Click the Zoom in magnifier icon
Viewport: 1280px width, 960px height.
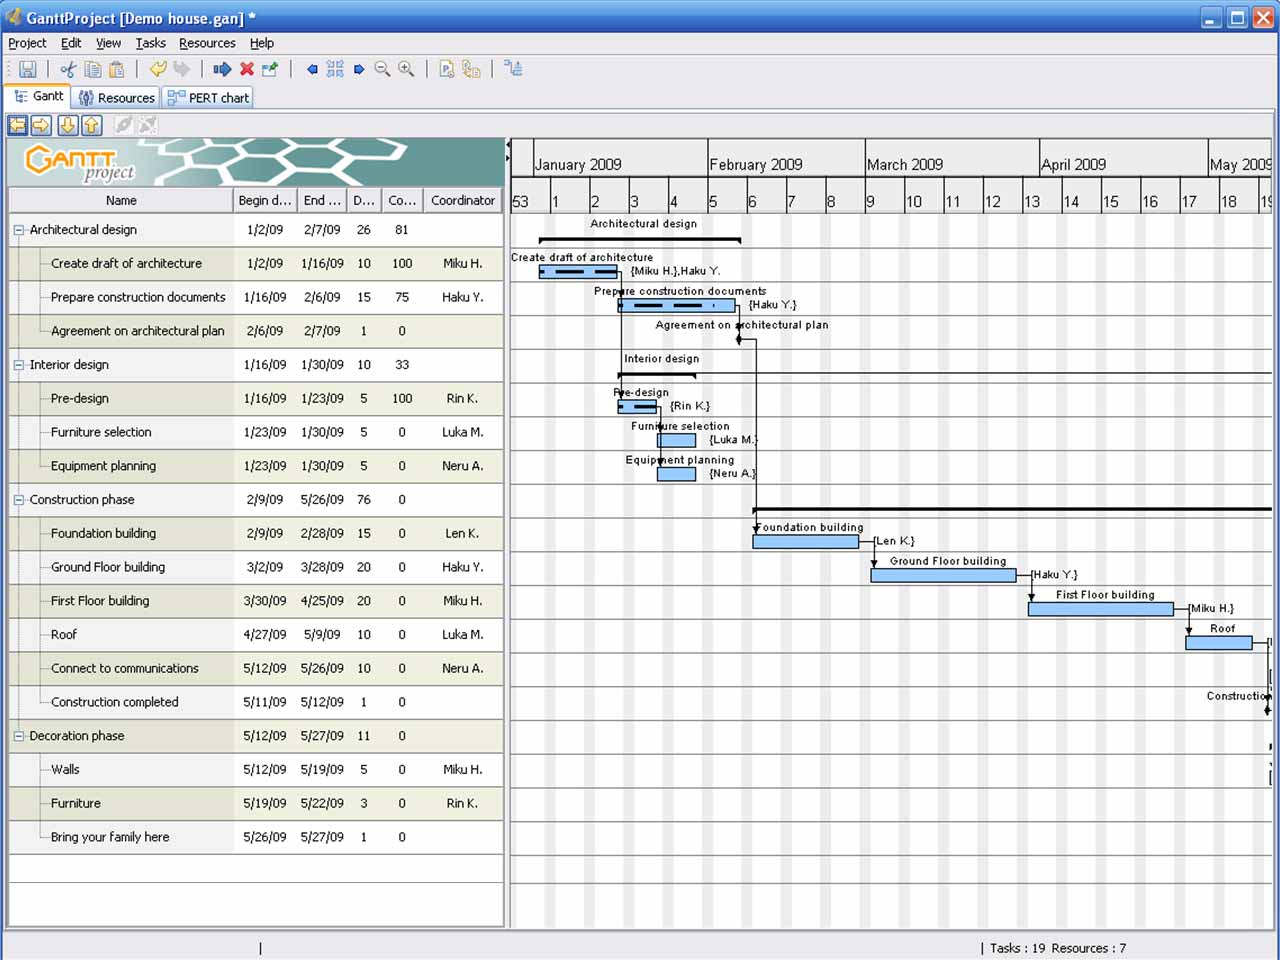(x=406, y=69)
